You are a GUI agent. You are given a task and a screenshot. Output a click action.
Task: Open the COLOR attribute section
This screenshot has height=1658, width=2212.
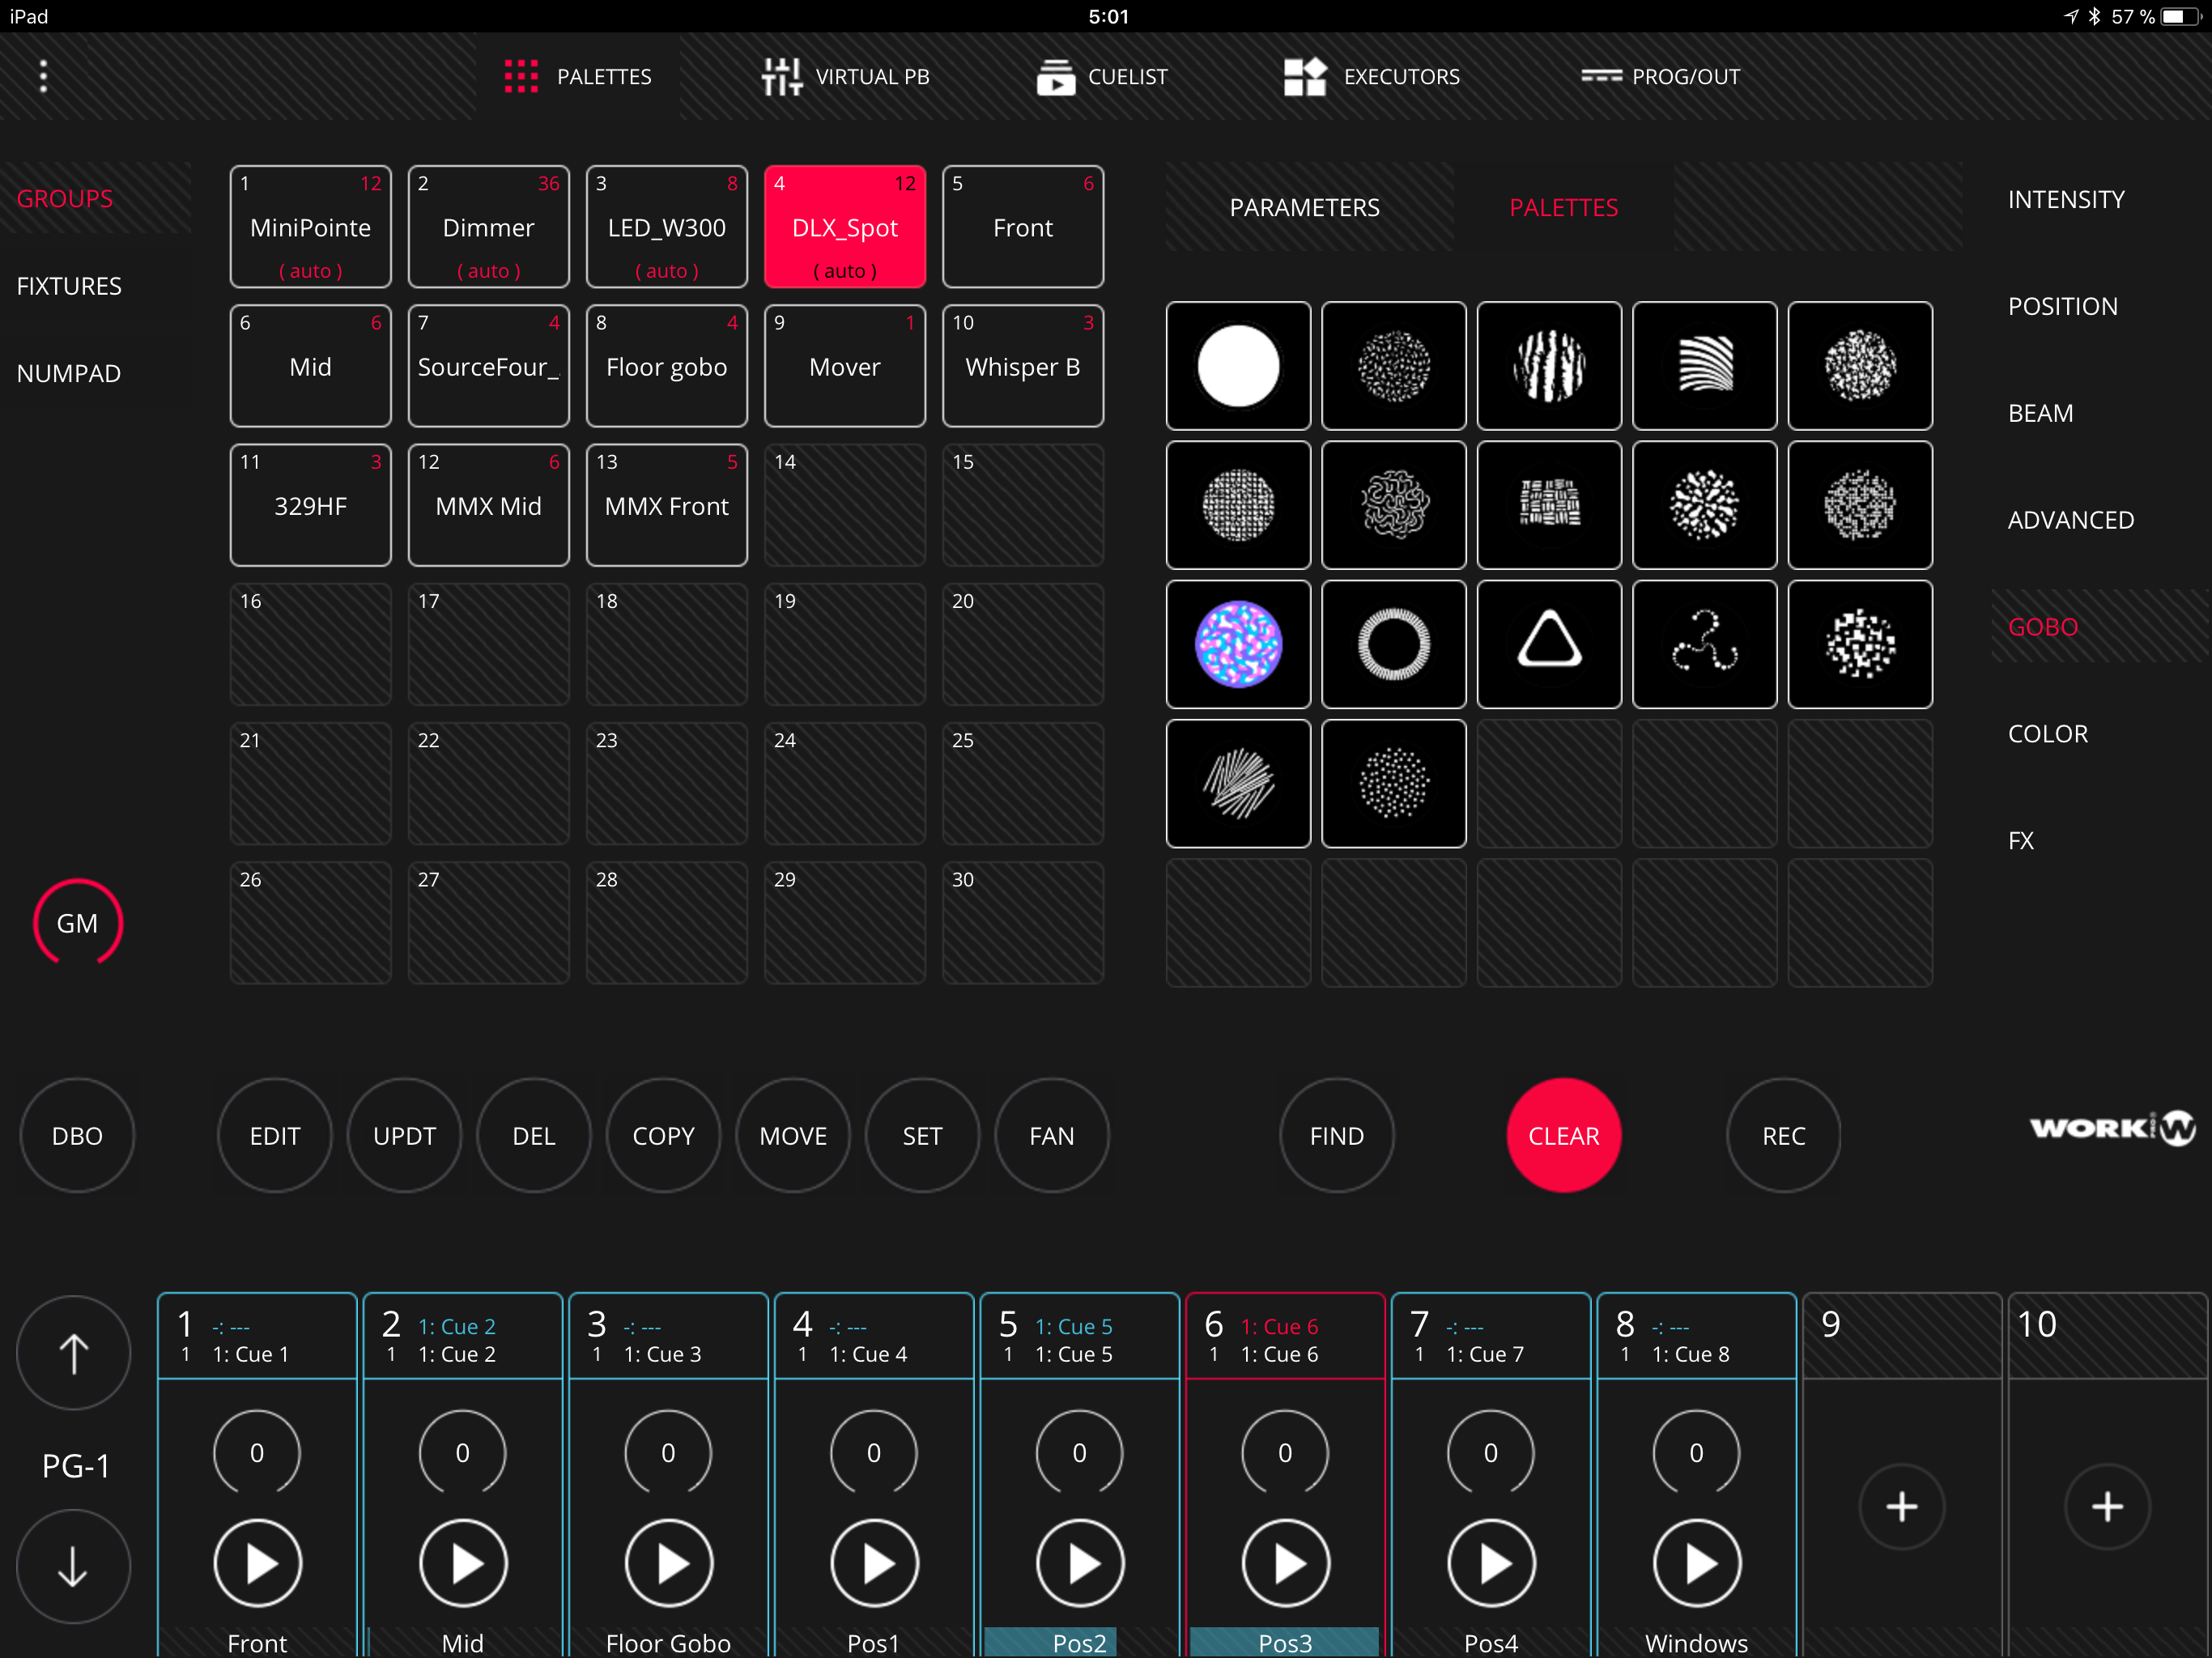[2047, 733]
